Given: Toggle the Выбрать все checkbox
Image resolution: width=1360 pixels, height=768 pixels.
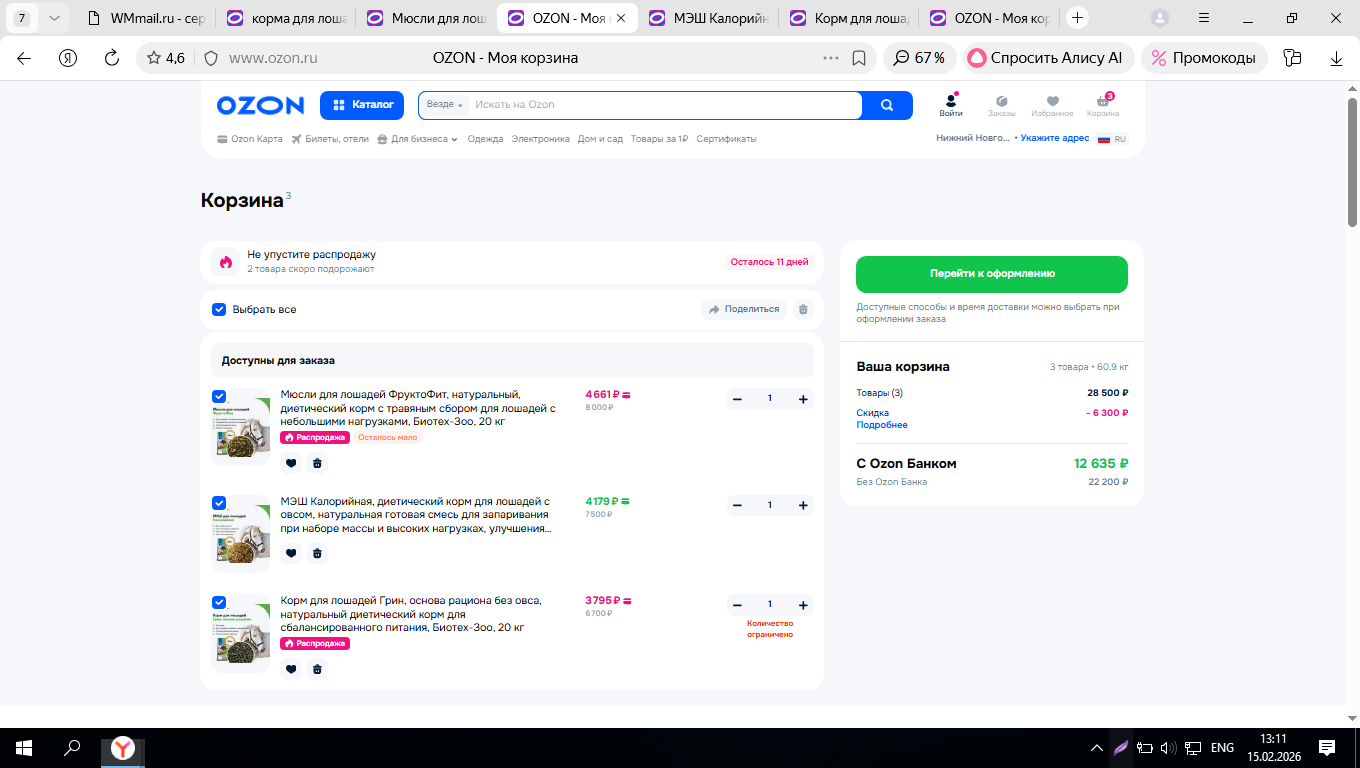Looking at the screenshot, I should [x=219, y=310].
